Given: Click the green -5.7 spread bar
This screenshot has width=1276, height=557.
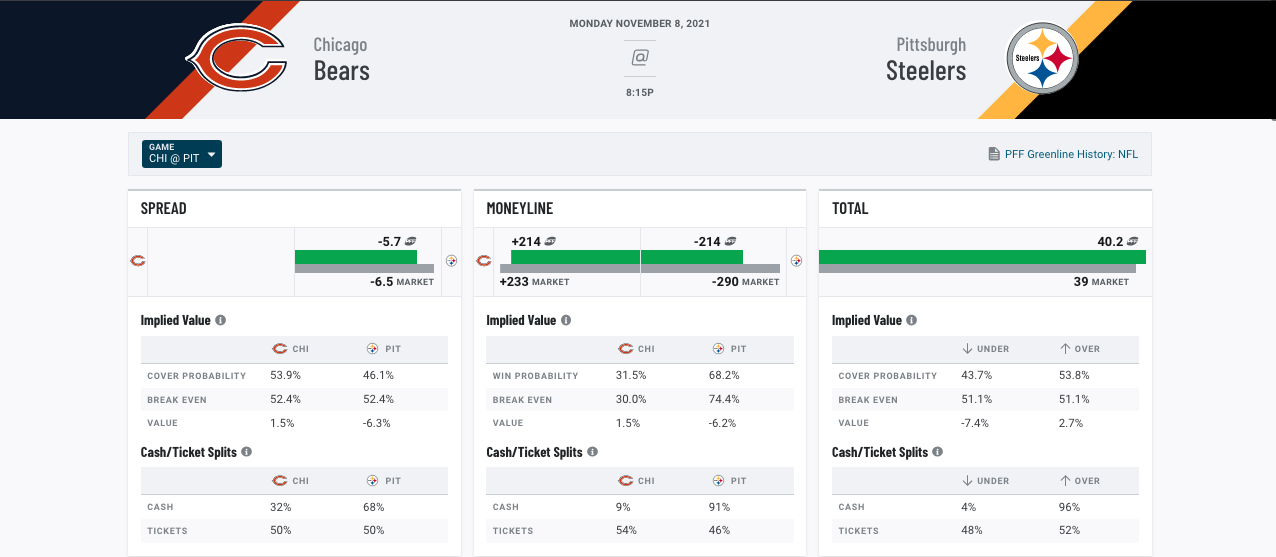Looking at the screenshot, I should pos(356,257).
